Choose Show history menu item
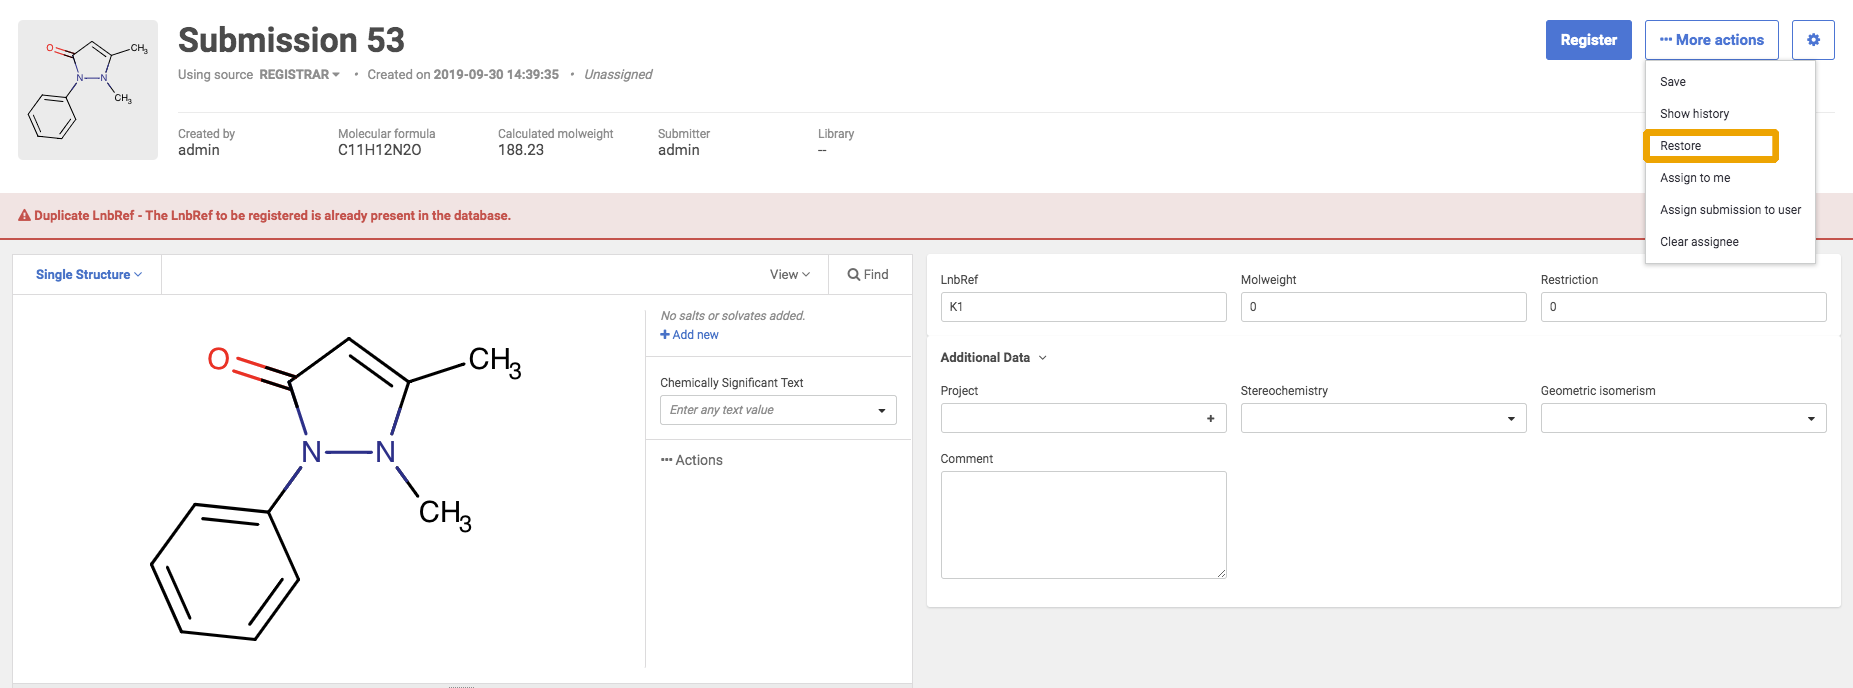Viewport: 1853px width, 688px height. (1694, 114)
